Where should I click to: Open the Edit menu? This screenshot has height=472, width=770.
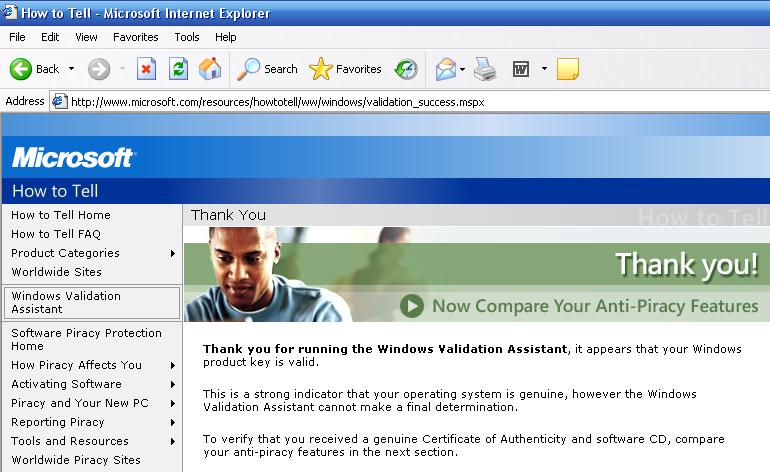pos(50,37)
